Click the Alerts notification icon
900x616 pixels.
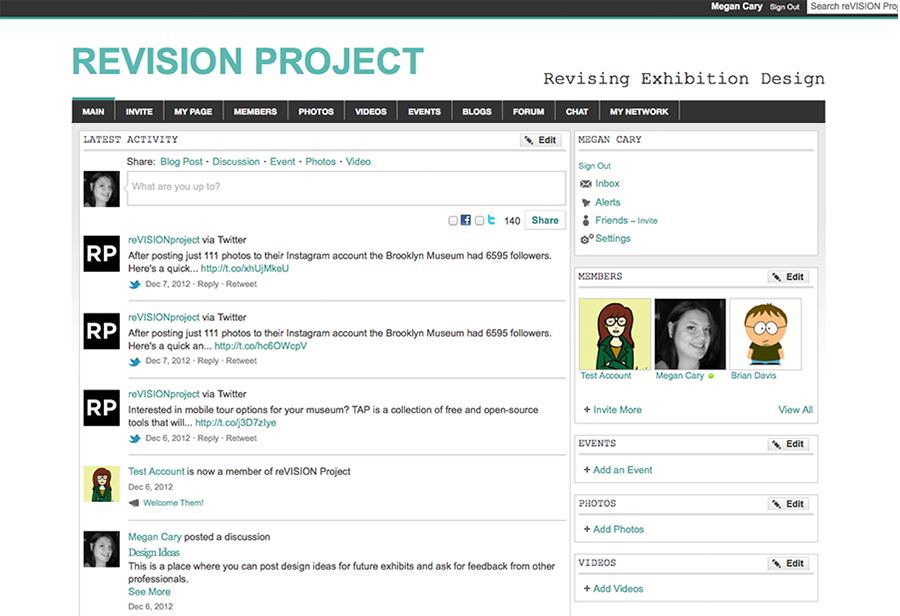click(x=585, y=202)
